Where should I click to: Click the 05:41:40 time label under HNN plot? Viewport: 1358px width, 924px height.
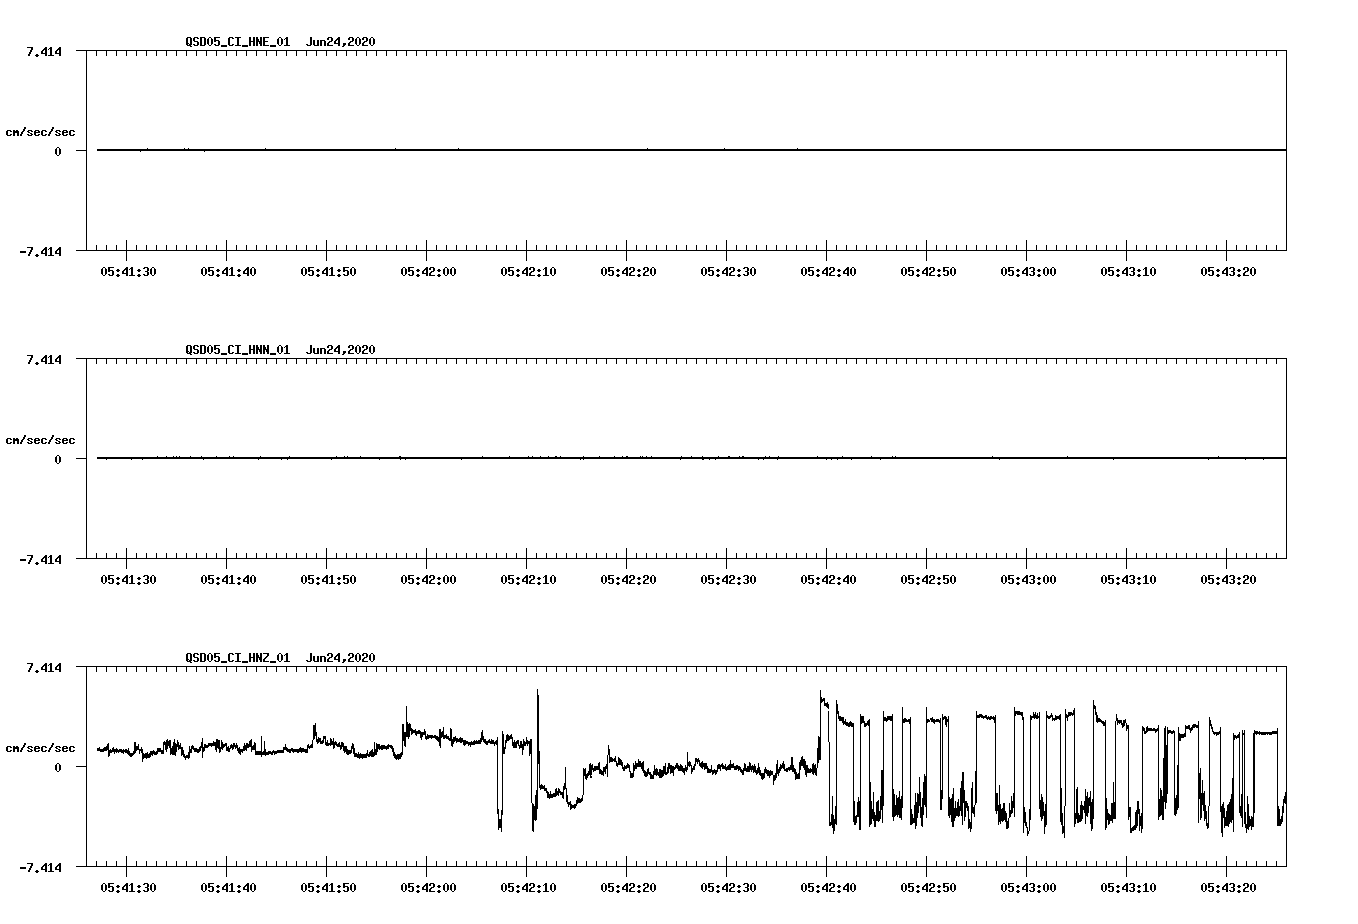click(x=228, y=580)
